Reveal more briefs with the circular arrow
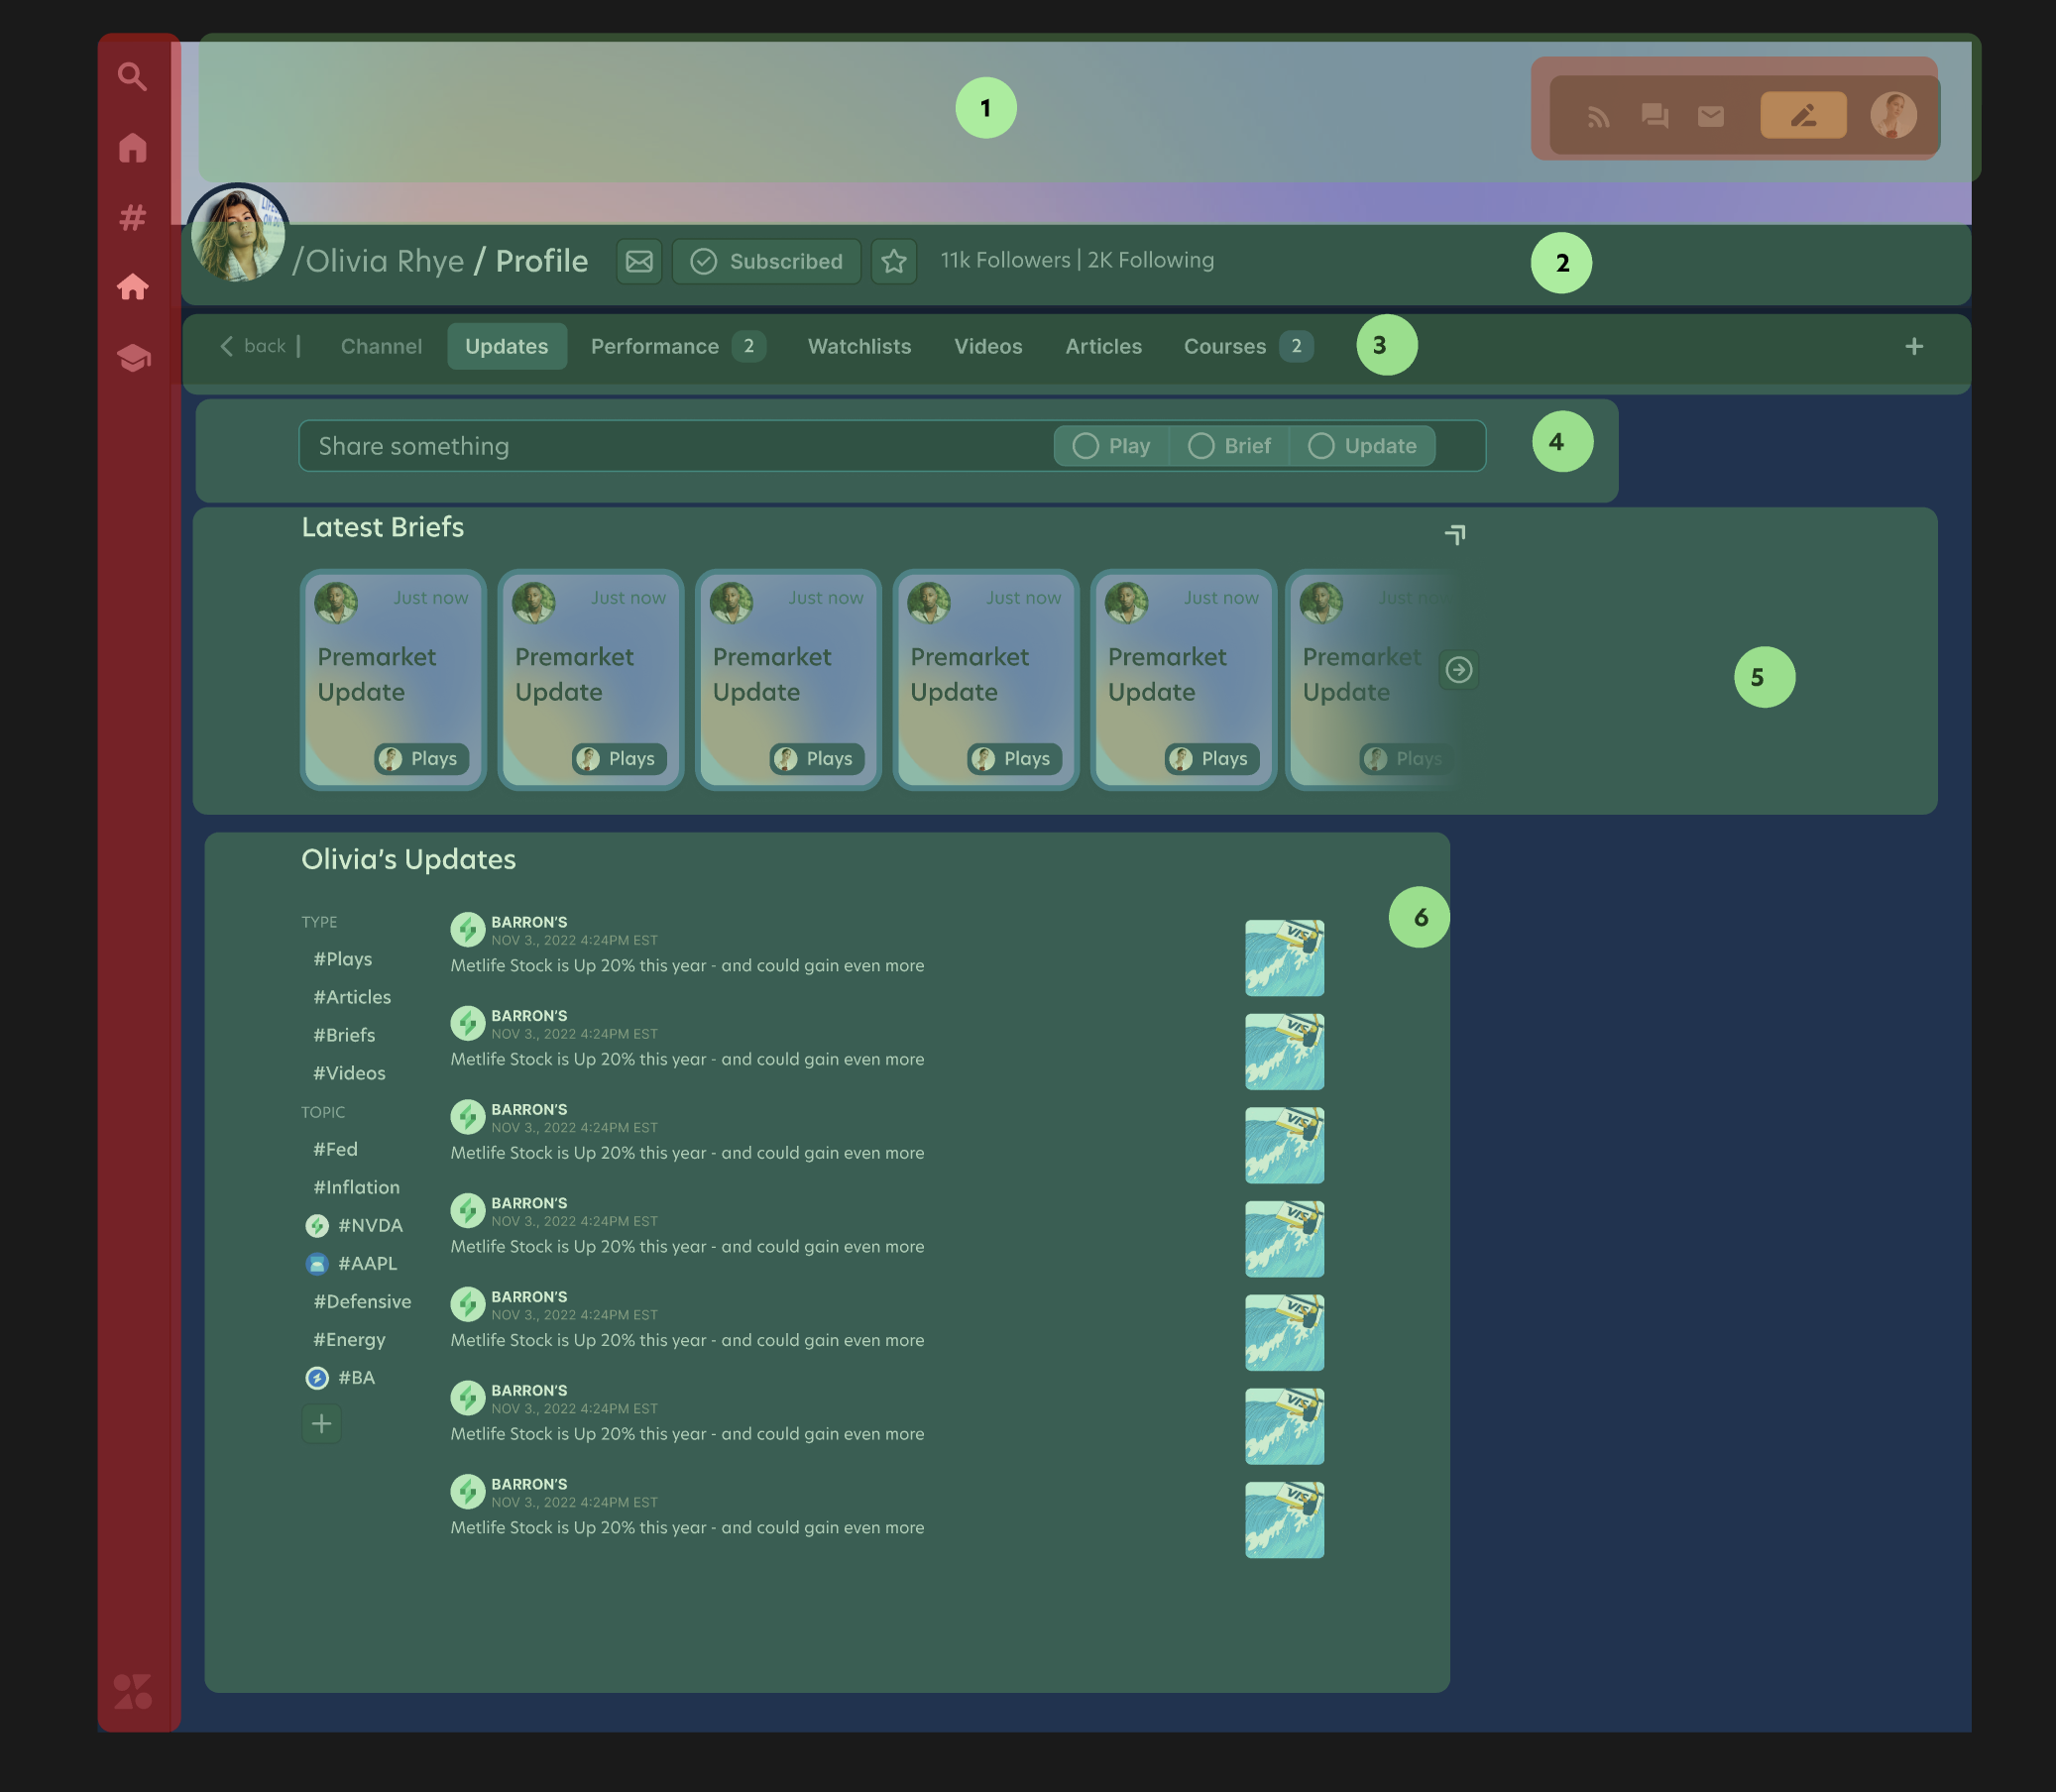This screenshot has width=2056, height=1792. pos(1459,670)
